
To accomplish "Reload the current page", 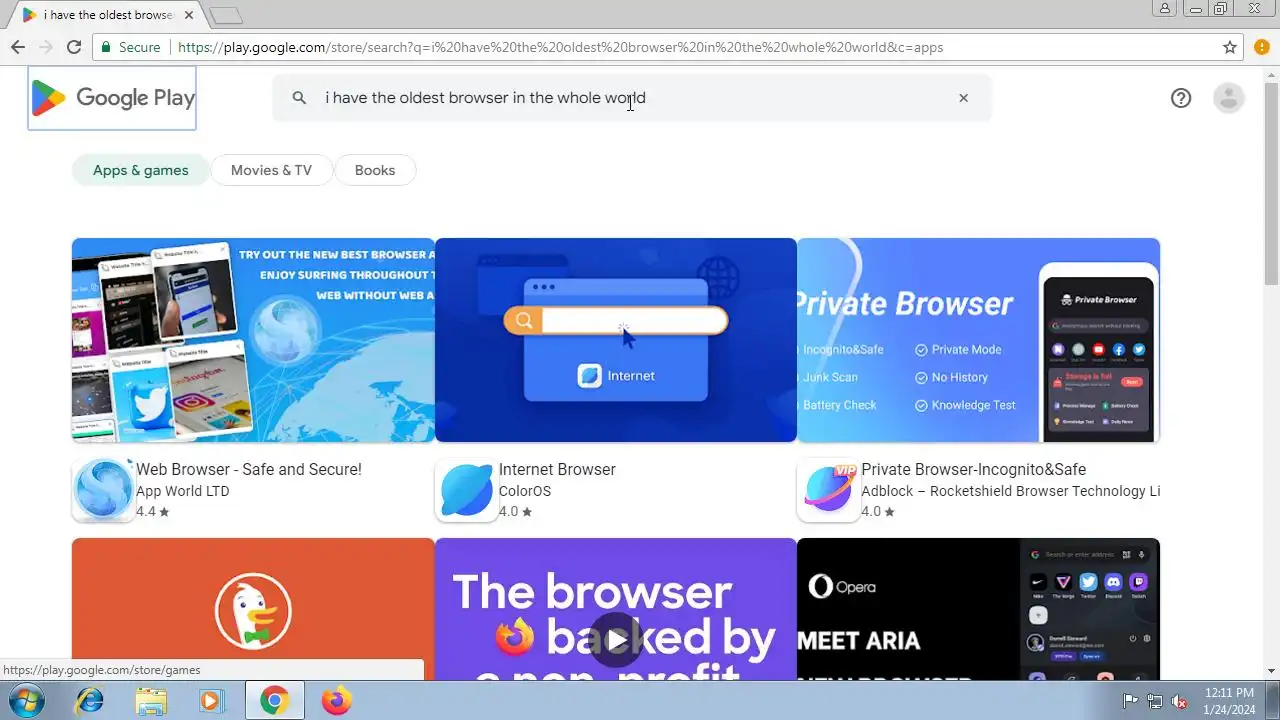I will click(x=73, y=47).
